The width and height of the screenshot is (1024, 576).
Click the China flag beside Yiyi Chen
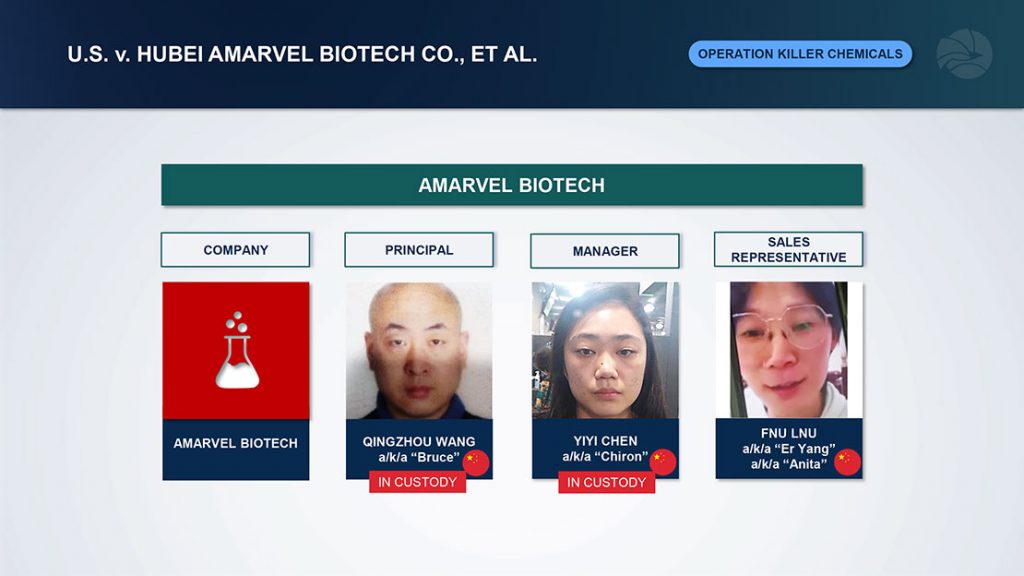click(x=663, y=462)
